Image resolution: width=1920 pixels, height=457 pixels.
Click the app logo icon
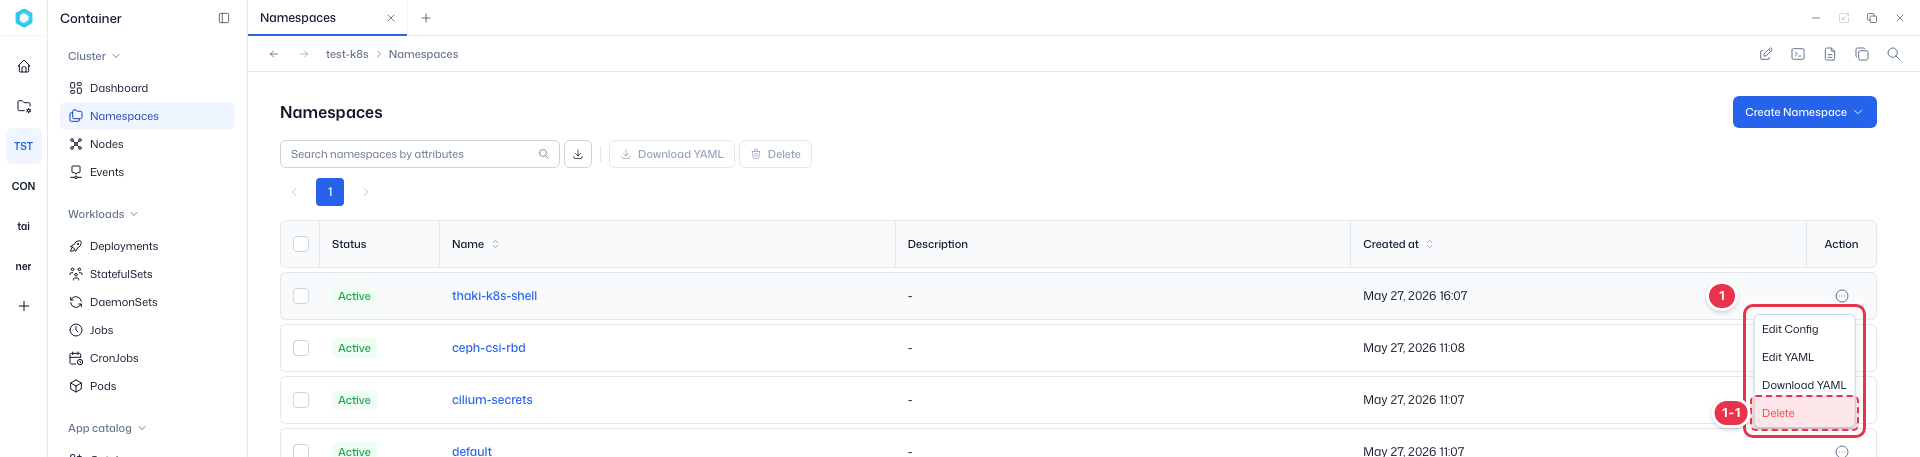click(24, 18)
